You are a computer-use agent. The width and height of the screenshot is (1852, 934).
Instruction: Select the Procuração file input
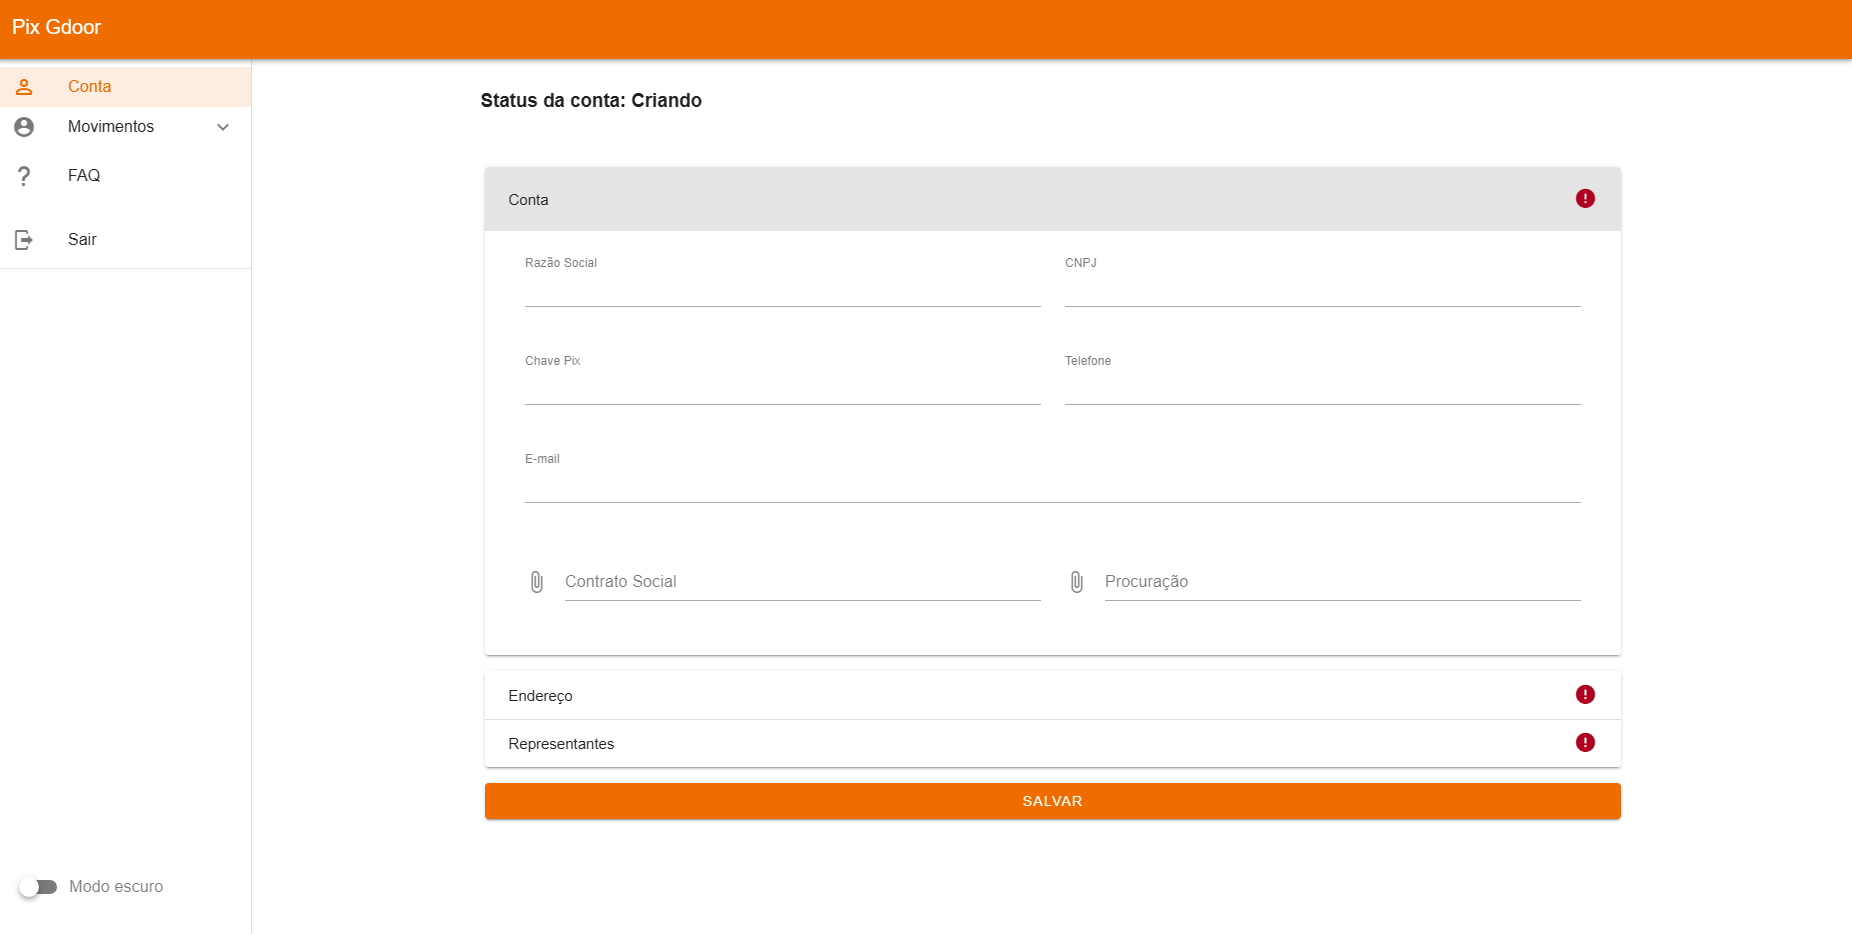[x=1343, y=582]
